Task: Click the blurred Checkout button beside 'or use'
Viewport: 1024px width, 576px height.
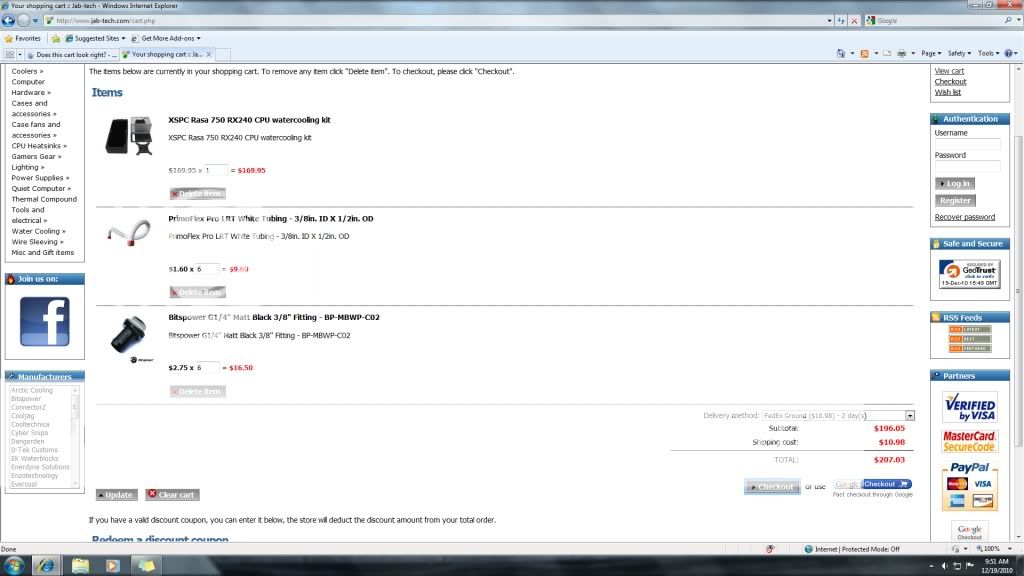Action: [772, 487]
